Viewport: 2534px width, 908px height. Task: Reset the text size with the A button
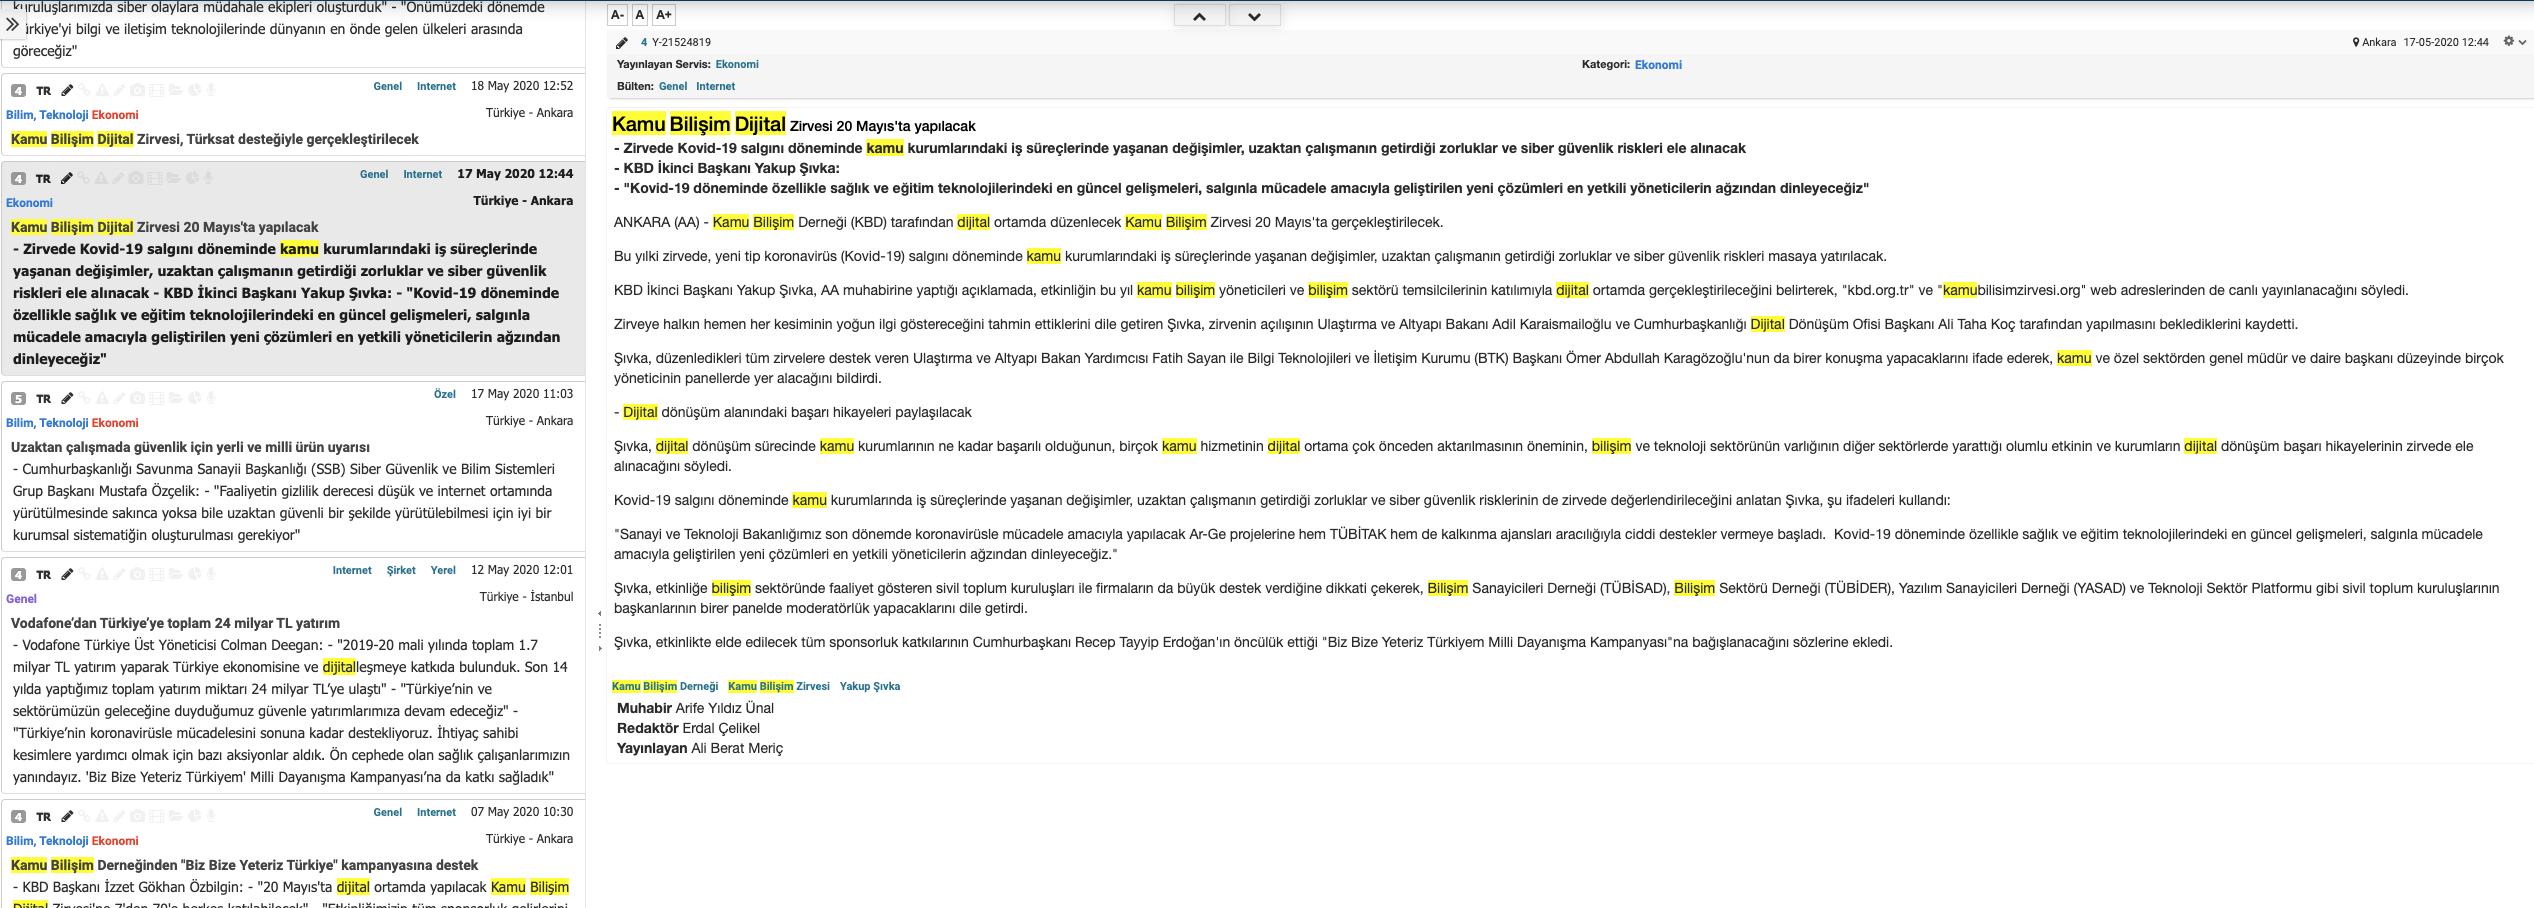(x=640, y=14)
